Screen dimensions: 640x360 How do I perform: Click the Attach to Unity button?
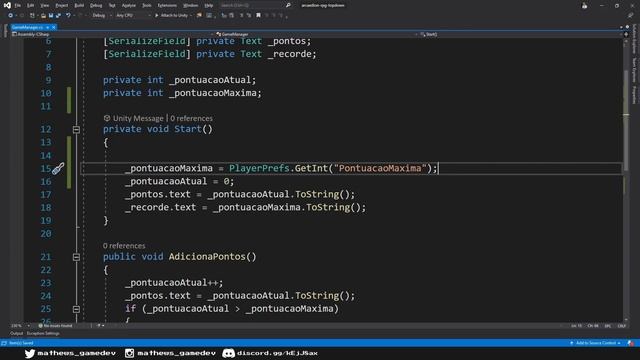point(171,16)
